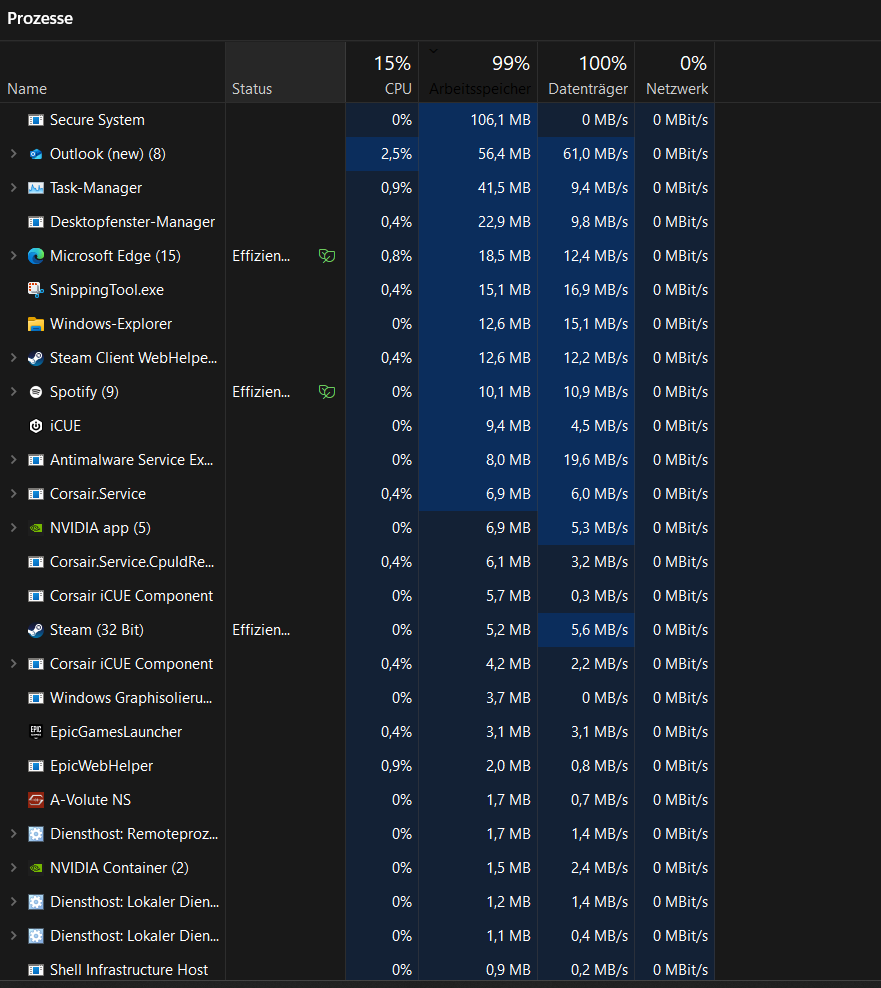Select the EpicGamesLauncher process name

[x=116, y=732]
